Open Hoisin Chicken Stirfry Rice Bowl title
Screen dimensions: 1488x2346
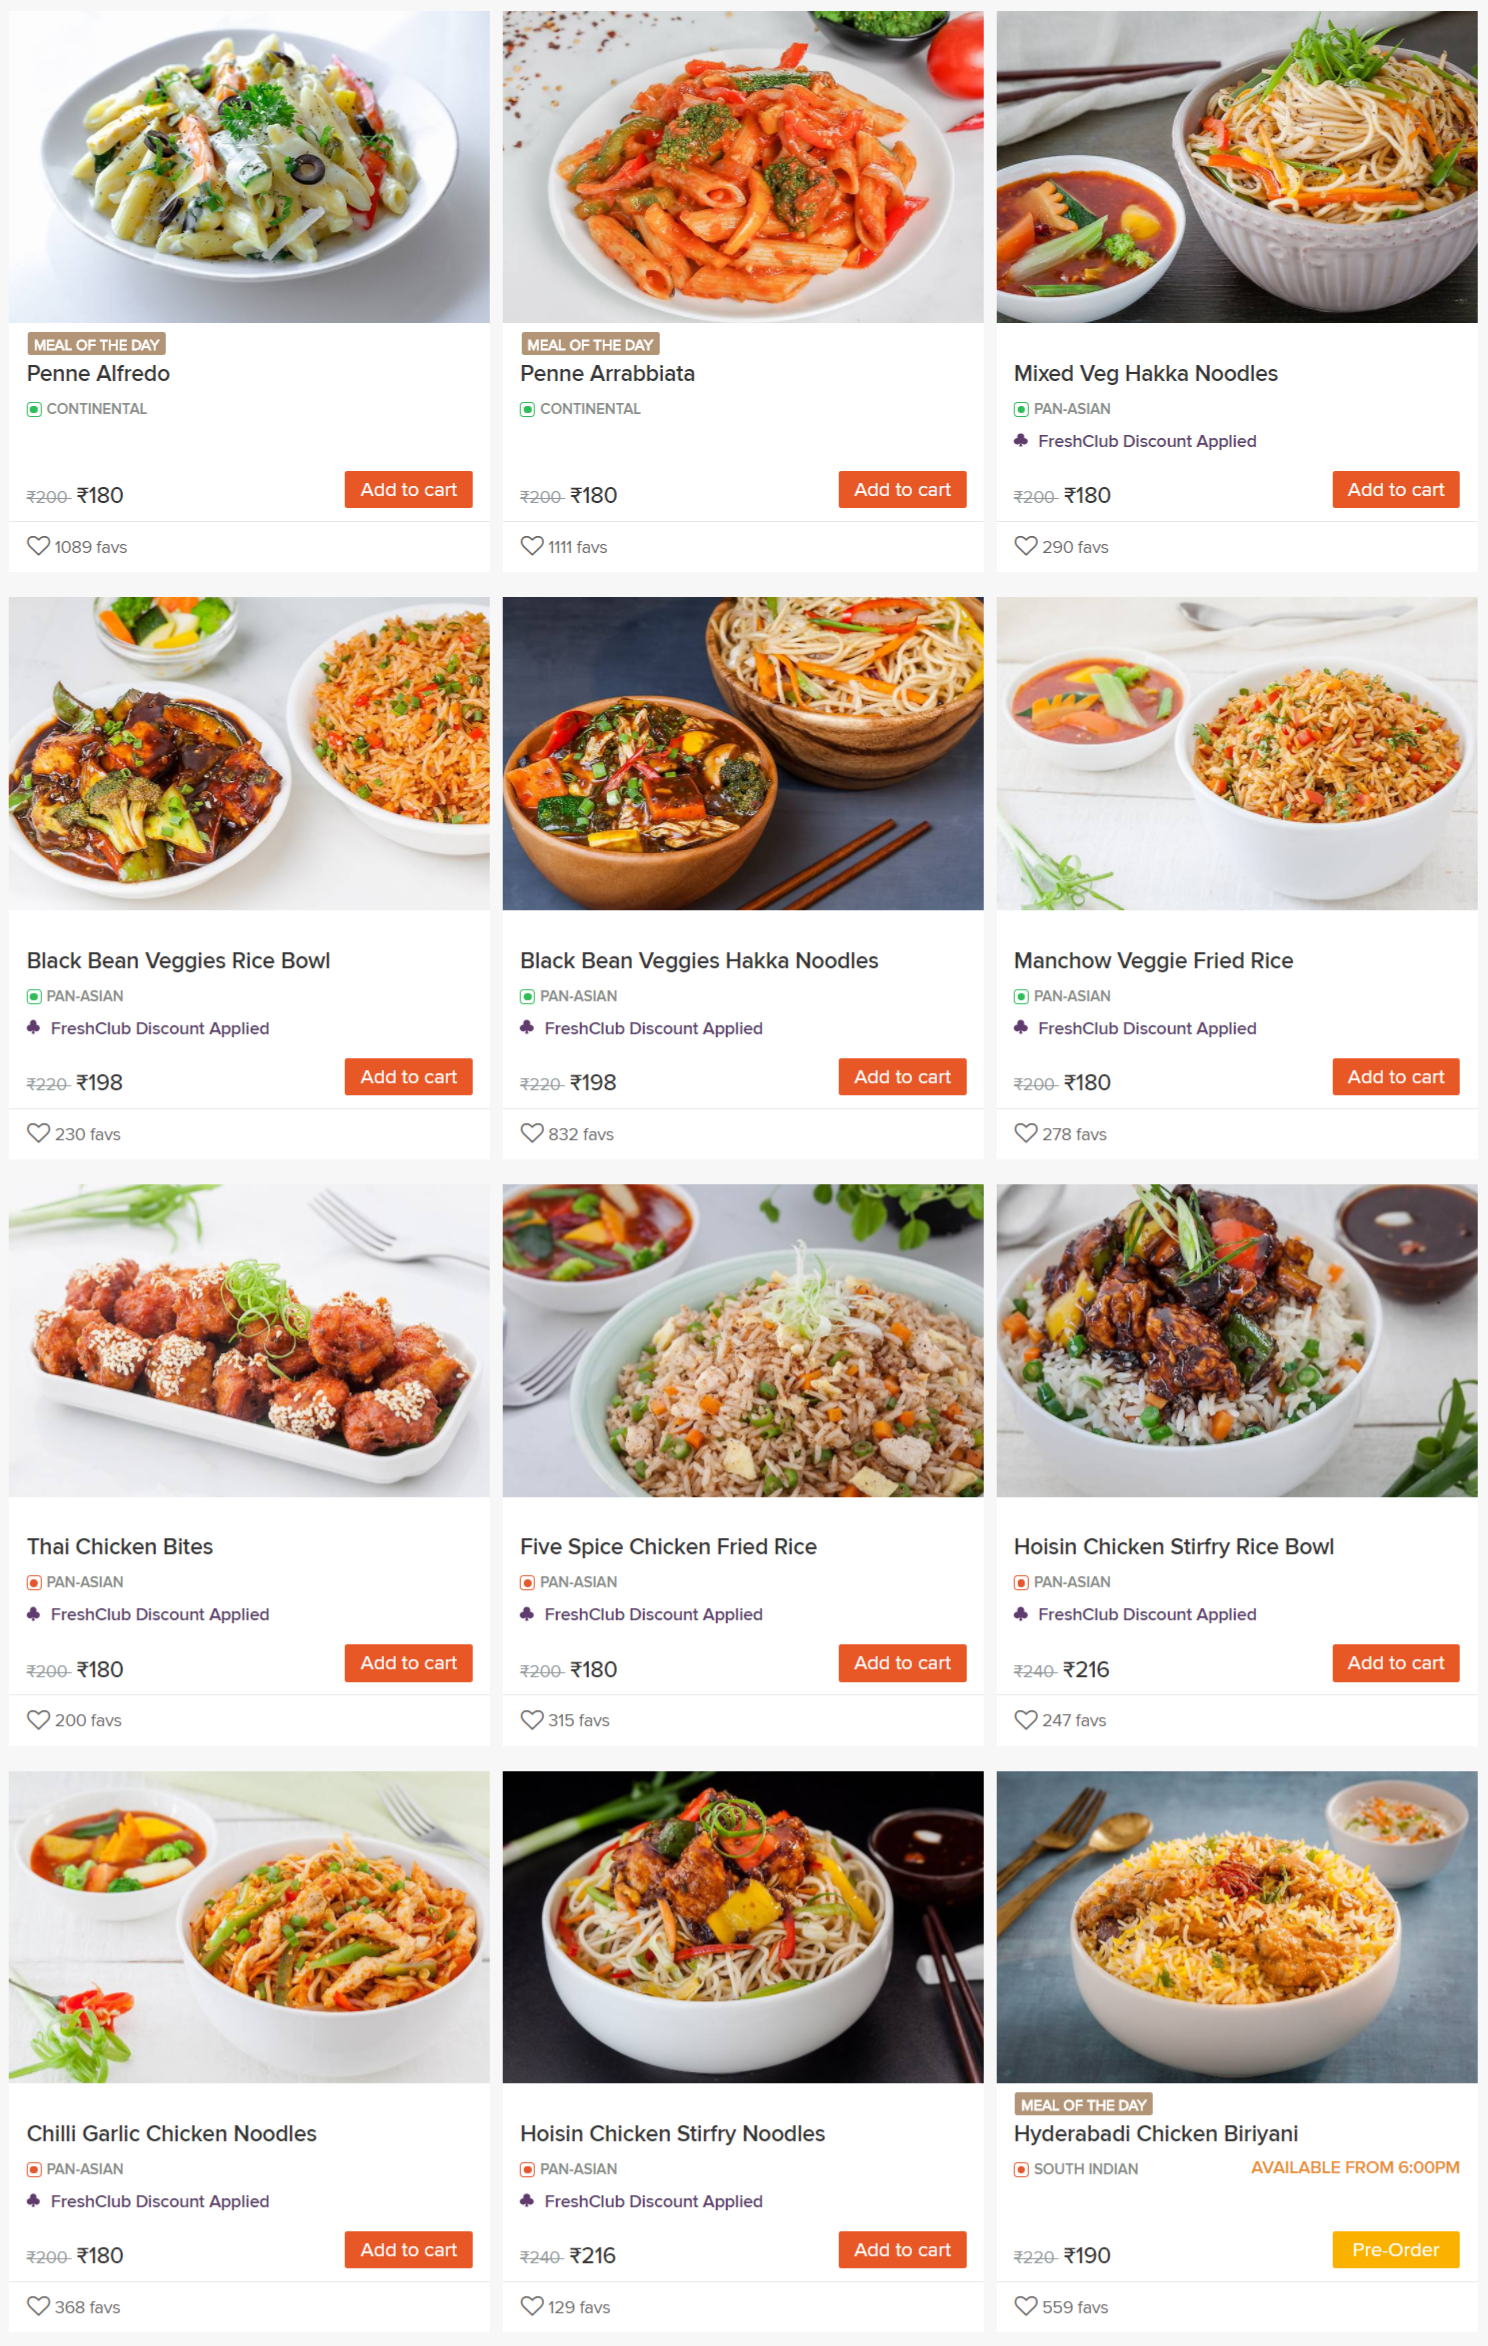(1174, 1546)
